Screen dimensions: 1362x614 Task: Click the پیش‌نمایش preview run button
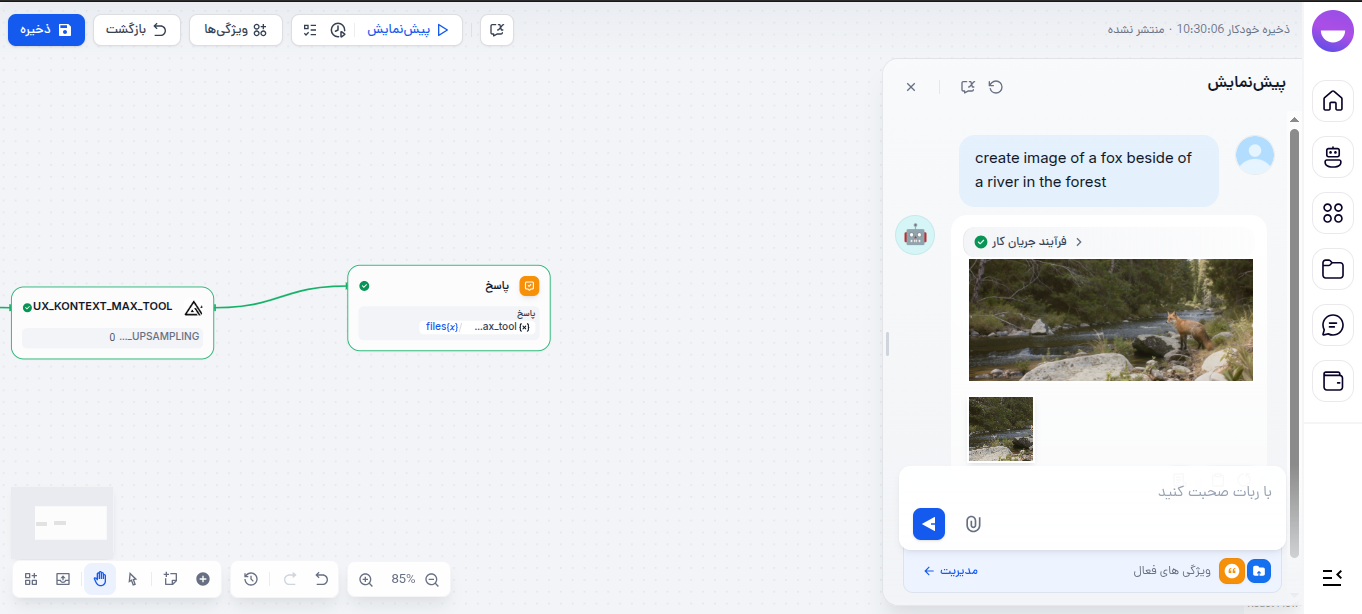tap(407, 30)
